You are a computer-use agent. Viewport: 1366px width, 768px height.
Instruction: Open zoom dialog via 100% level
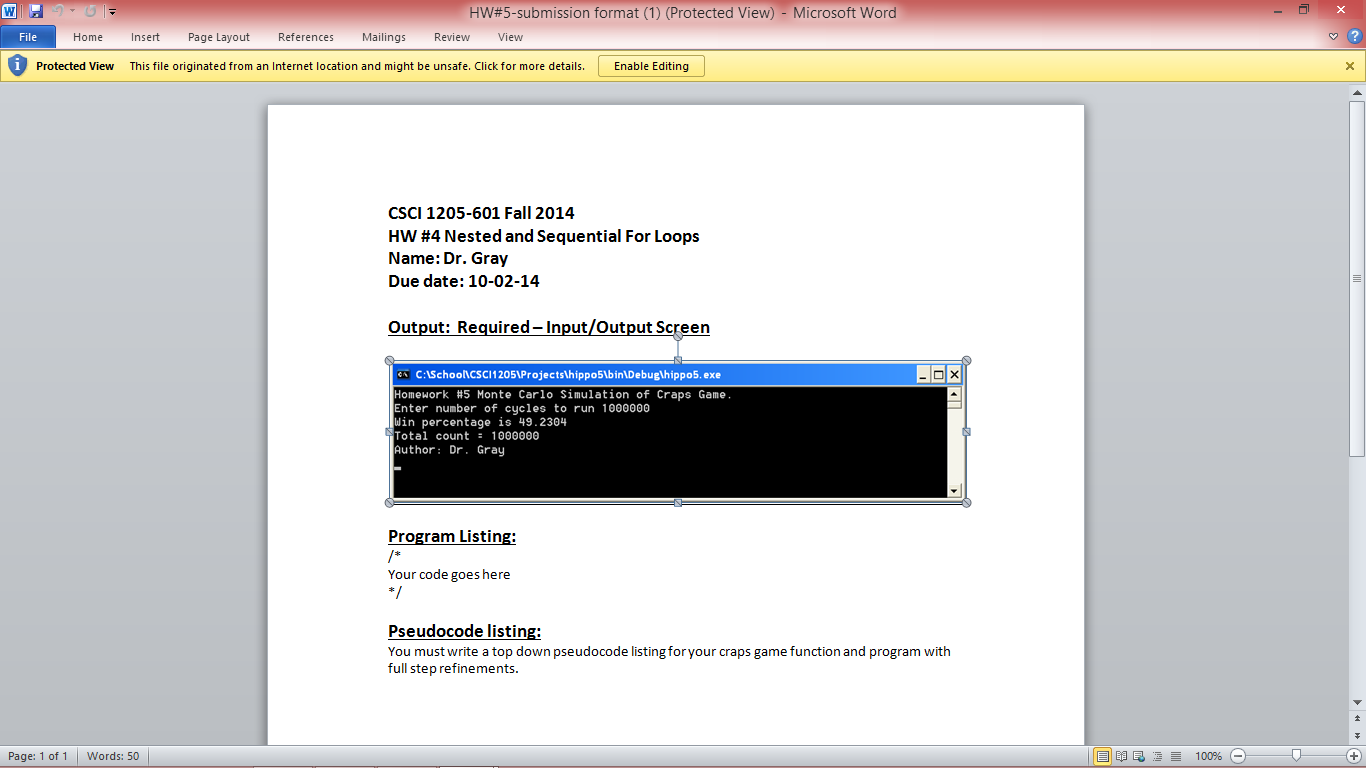(x=1209, y=756)
